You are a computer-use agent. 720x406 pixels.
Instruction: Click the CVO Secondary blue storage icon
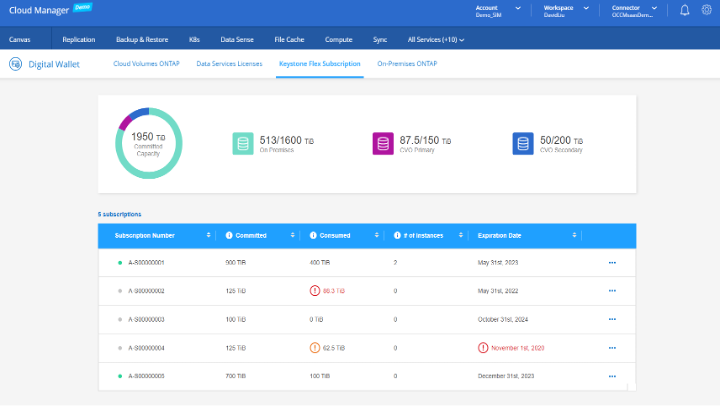pyautogui.click(x=521, y=144)
